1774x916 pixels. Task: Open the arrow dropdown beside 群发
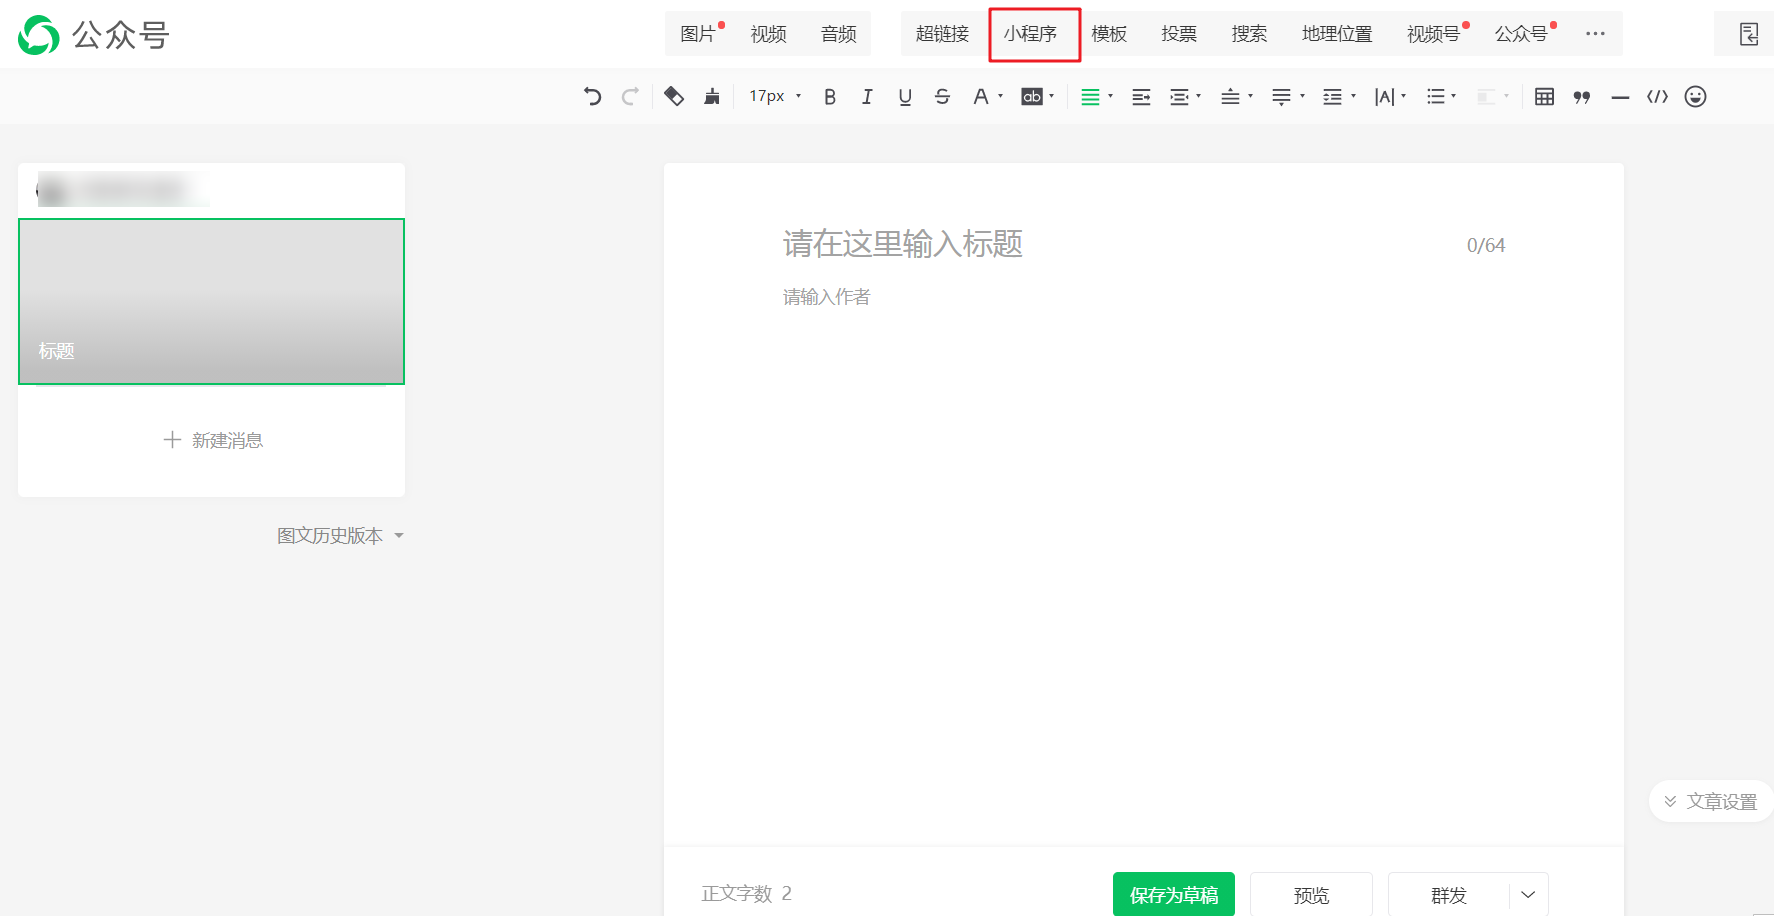[x=1528, y=895]
